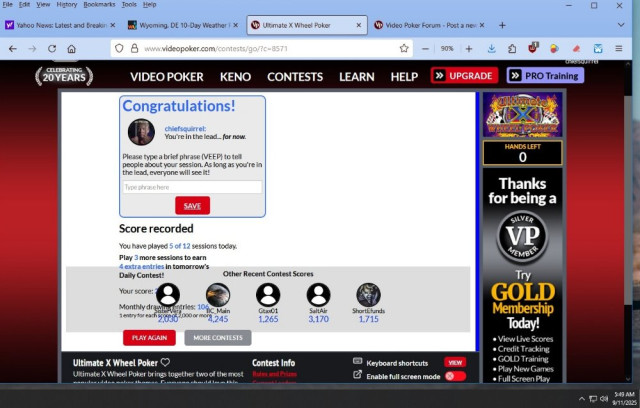The width and height of the screenshot is (640, 408).
Task: Click the site security padlock icon
Action: [x=134, y=49]
